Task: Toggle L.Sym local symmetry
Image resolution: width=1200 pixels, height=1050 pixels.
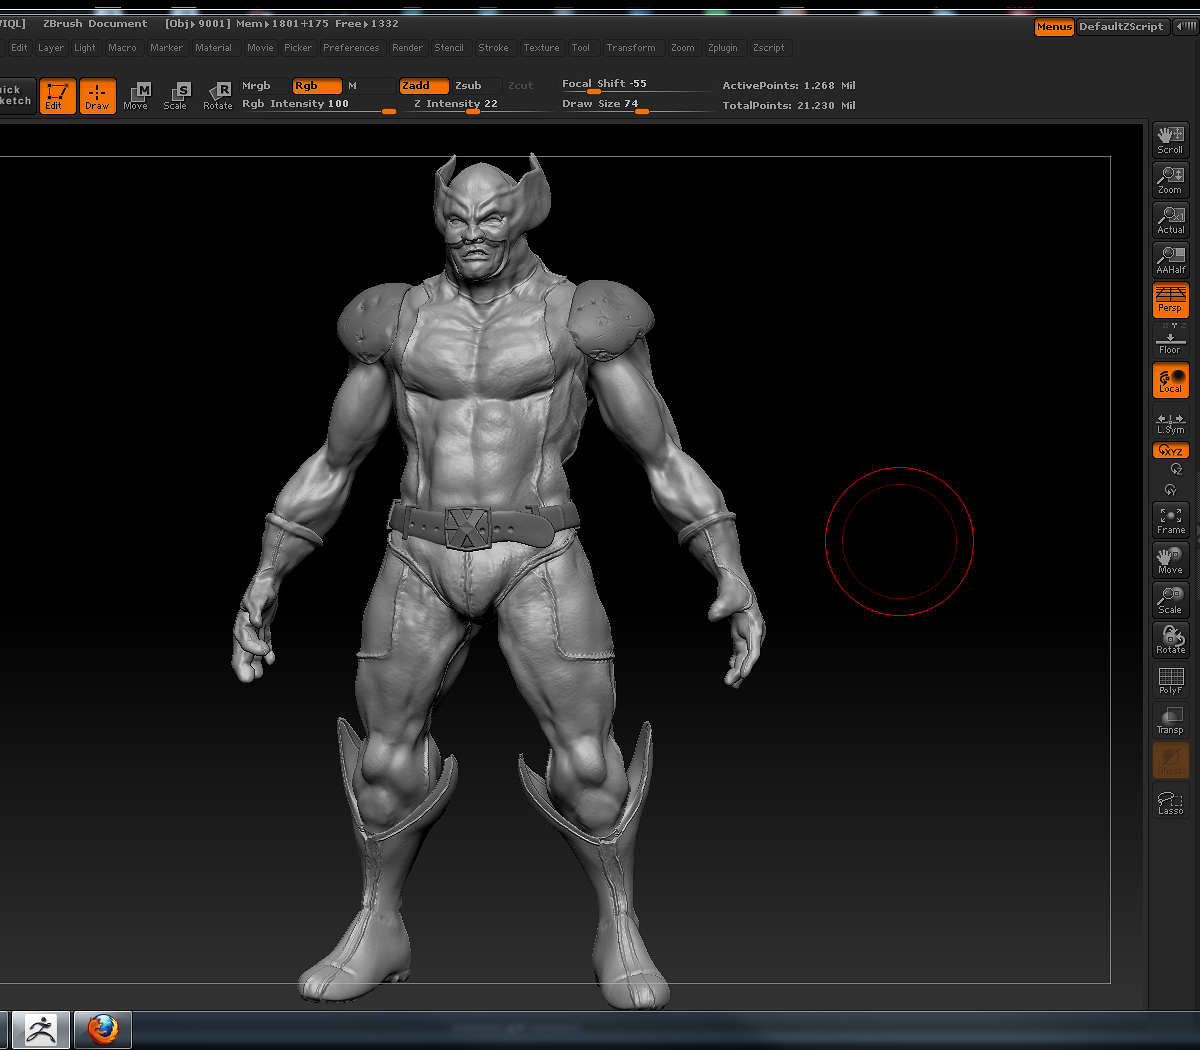Action: [1170, 423]
